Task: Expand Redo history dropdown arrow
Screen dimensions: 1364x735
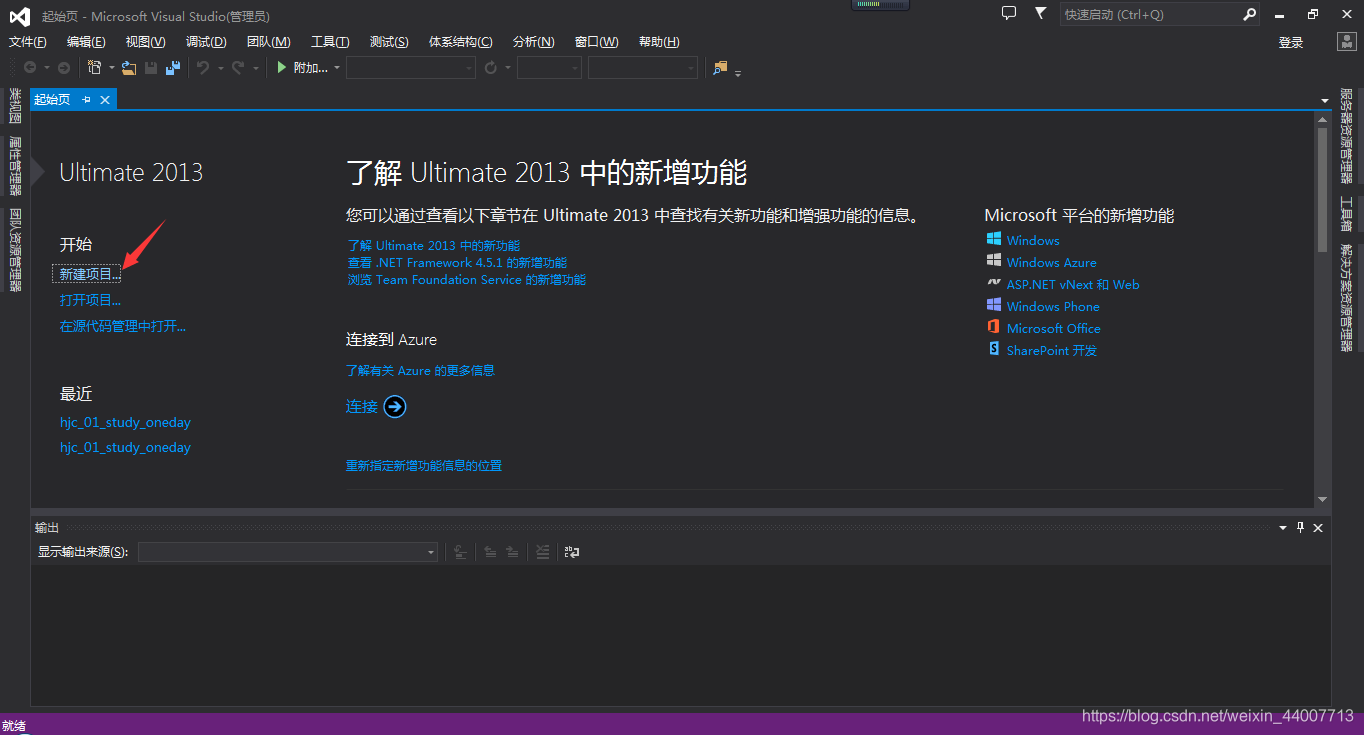Action: (x=255, y=68)
